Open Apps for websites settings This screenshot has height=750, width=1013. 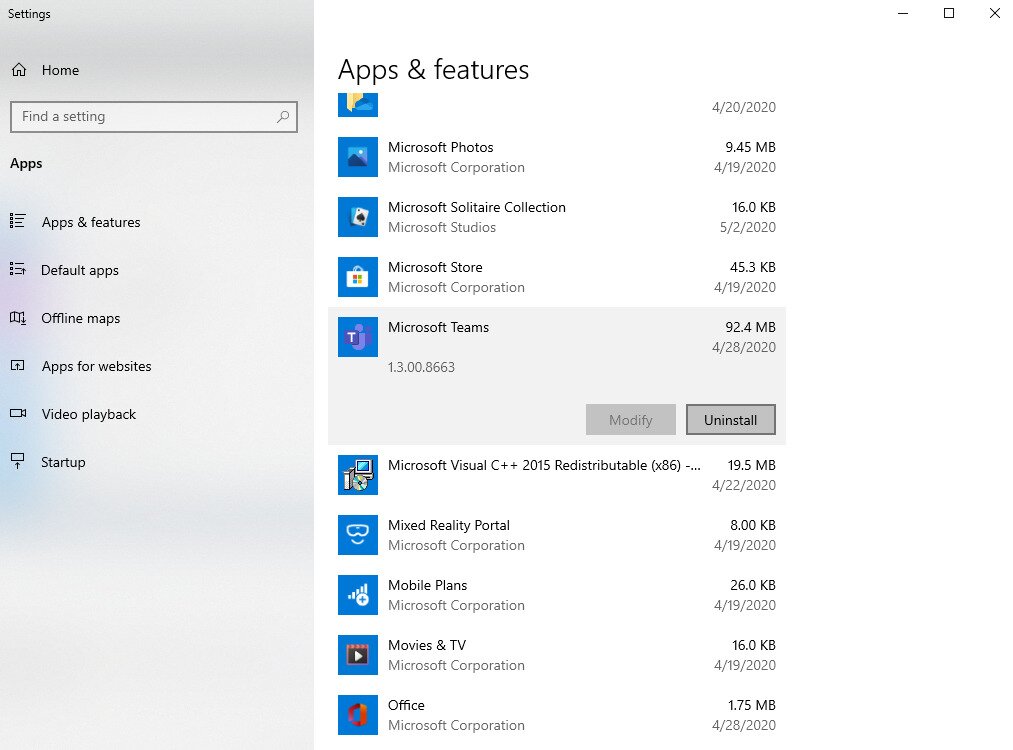click(x=96, y=366)
